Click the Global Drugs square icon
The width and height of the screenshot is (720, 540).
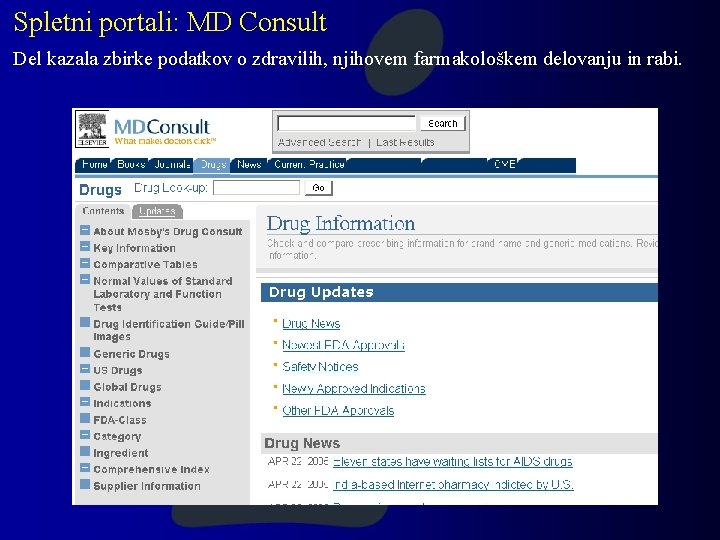coord(85,385)
